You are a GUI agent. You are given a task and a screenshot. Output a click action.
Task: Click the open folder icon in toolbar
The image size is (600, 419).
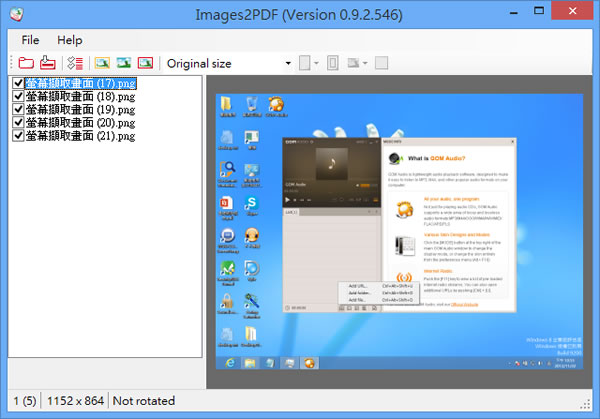[x=25, y=63]
